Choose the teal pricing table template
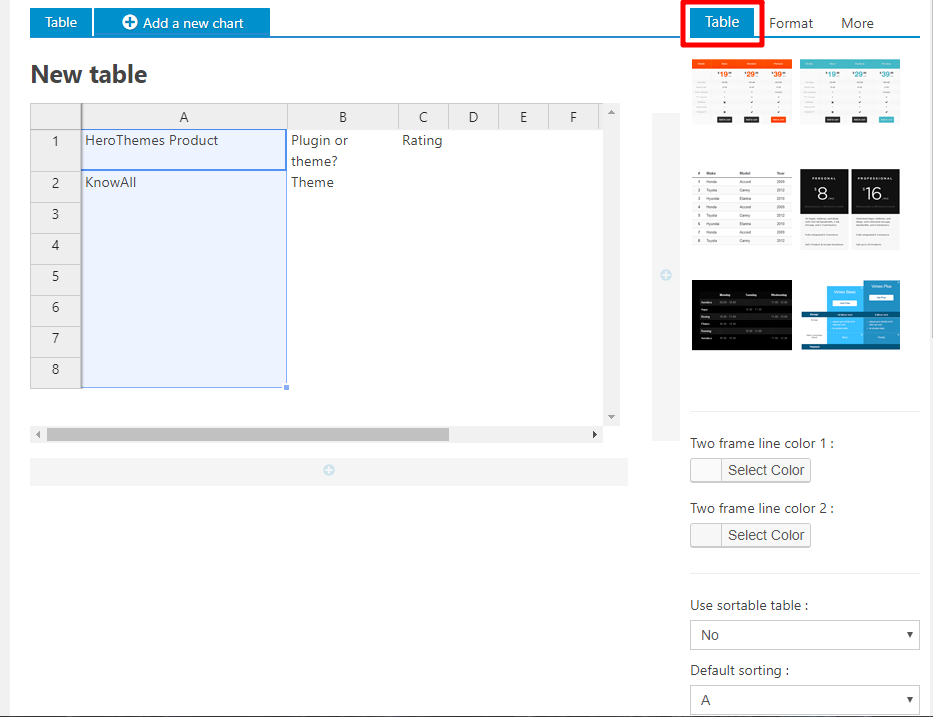Image resolution: width=933 pixels, height=717 pixels. click(850, 91)
